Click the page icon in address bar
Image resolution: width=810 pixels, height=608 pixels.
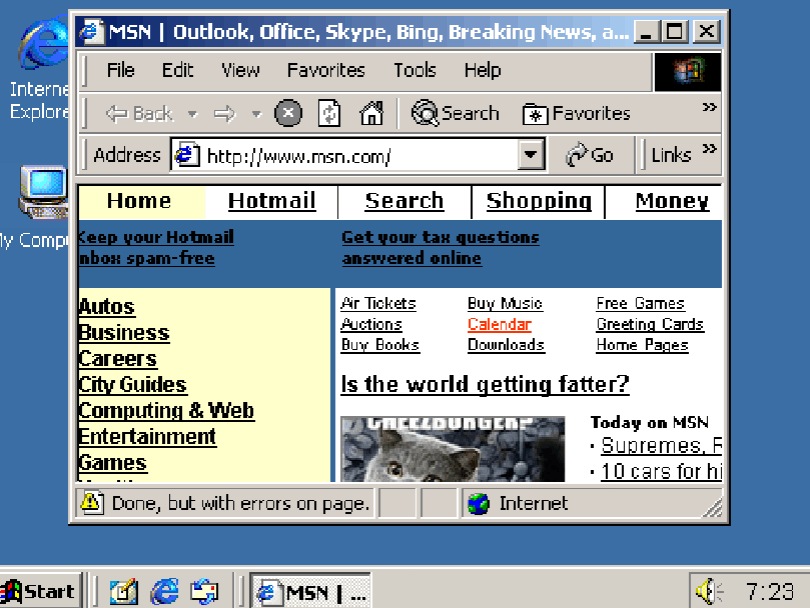point(187,154)
